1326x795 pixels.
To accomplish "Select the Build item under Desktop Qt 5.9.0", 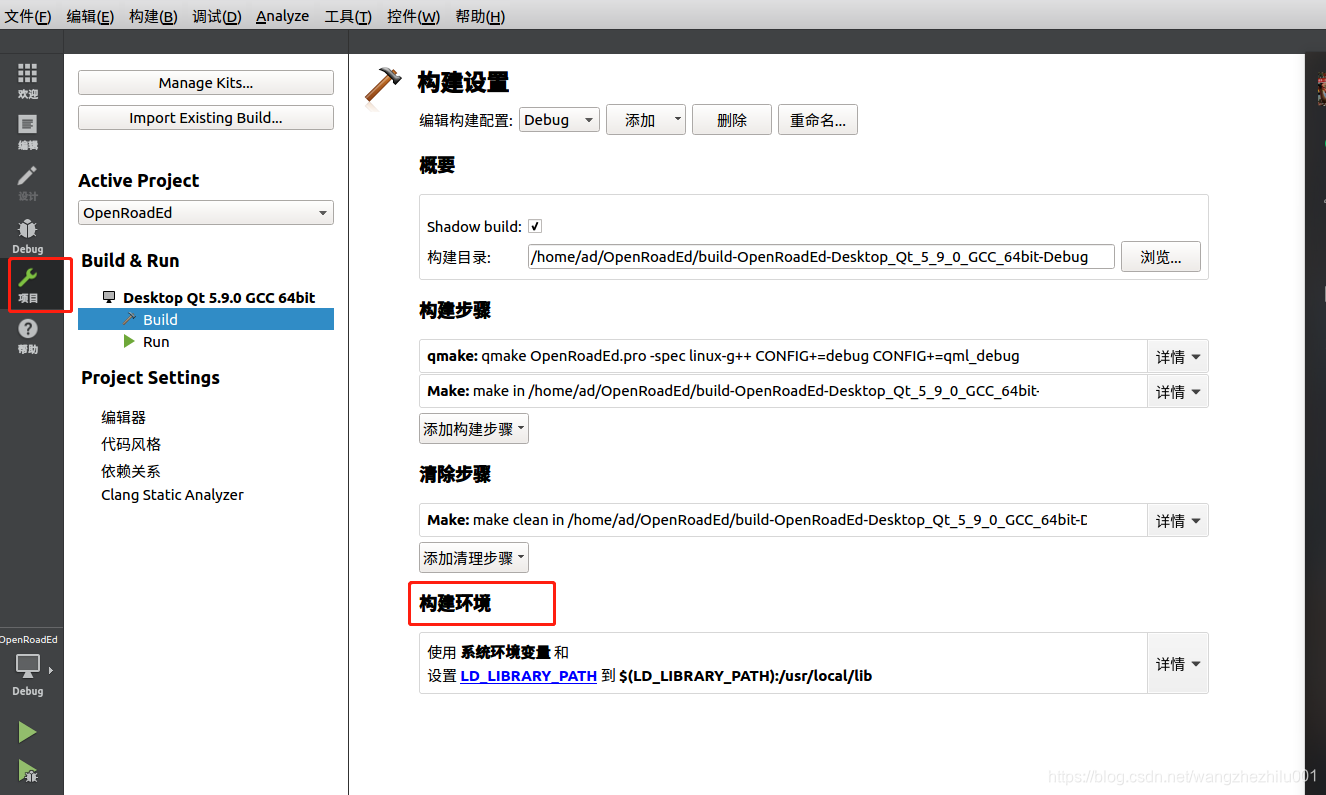I will pos(160,319).
